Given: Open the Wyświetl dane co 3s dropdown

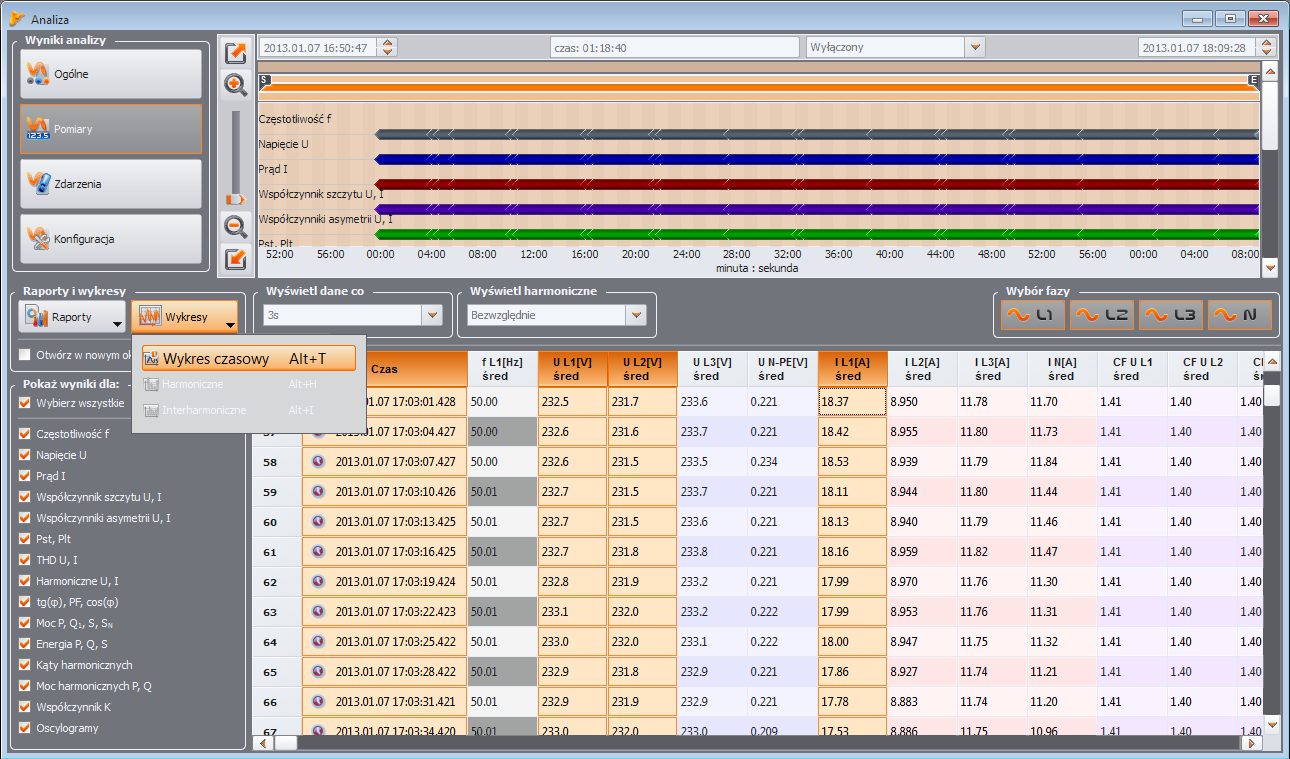Looking at the screenshot, I should click(352, 315).
